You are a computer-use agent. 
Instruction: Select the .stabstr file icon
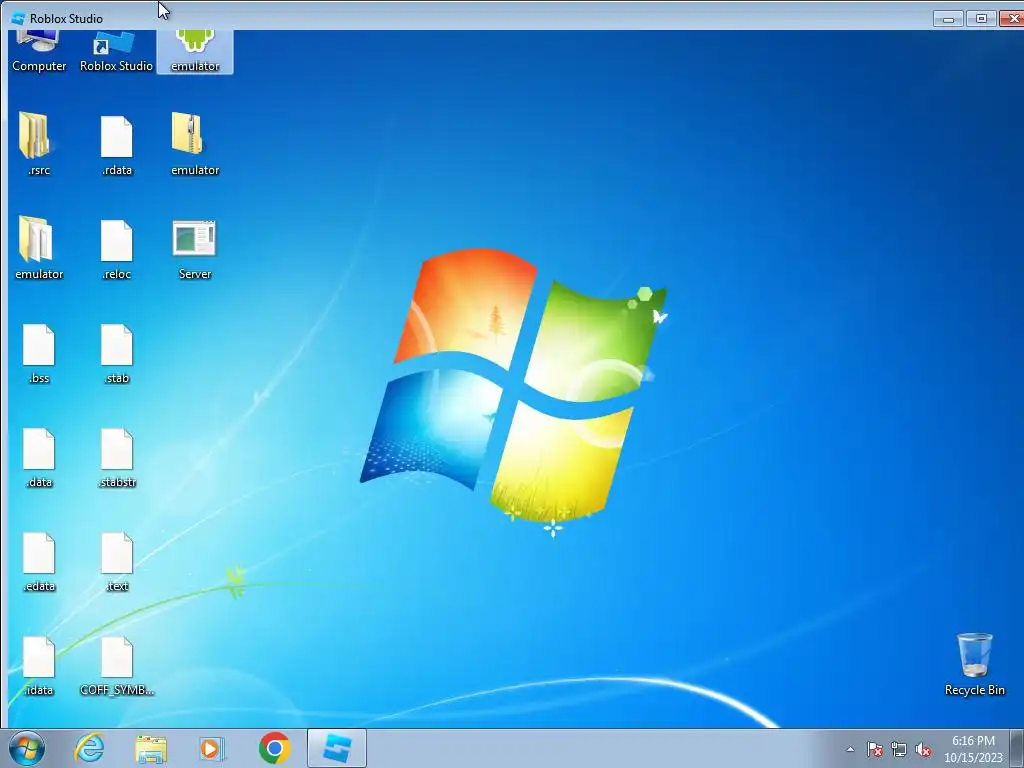pyautogui.click(x=117, y=457)
